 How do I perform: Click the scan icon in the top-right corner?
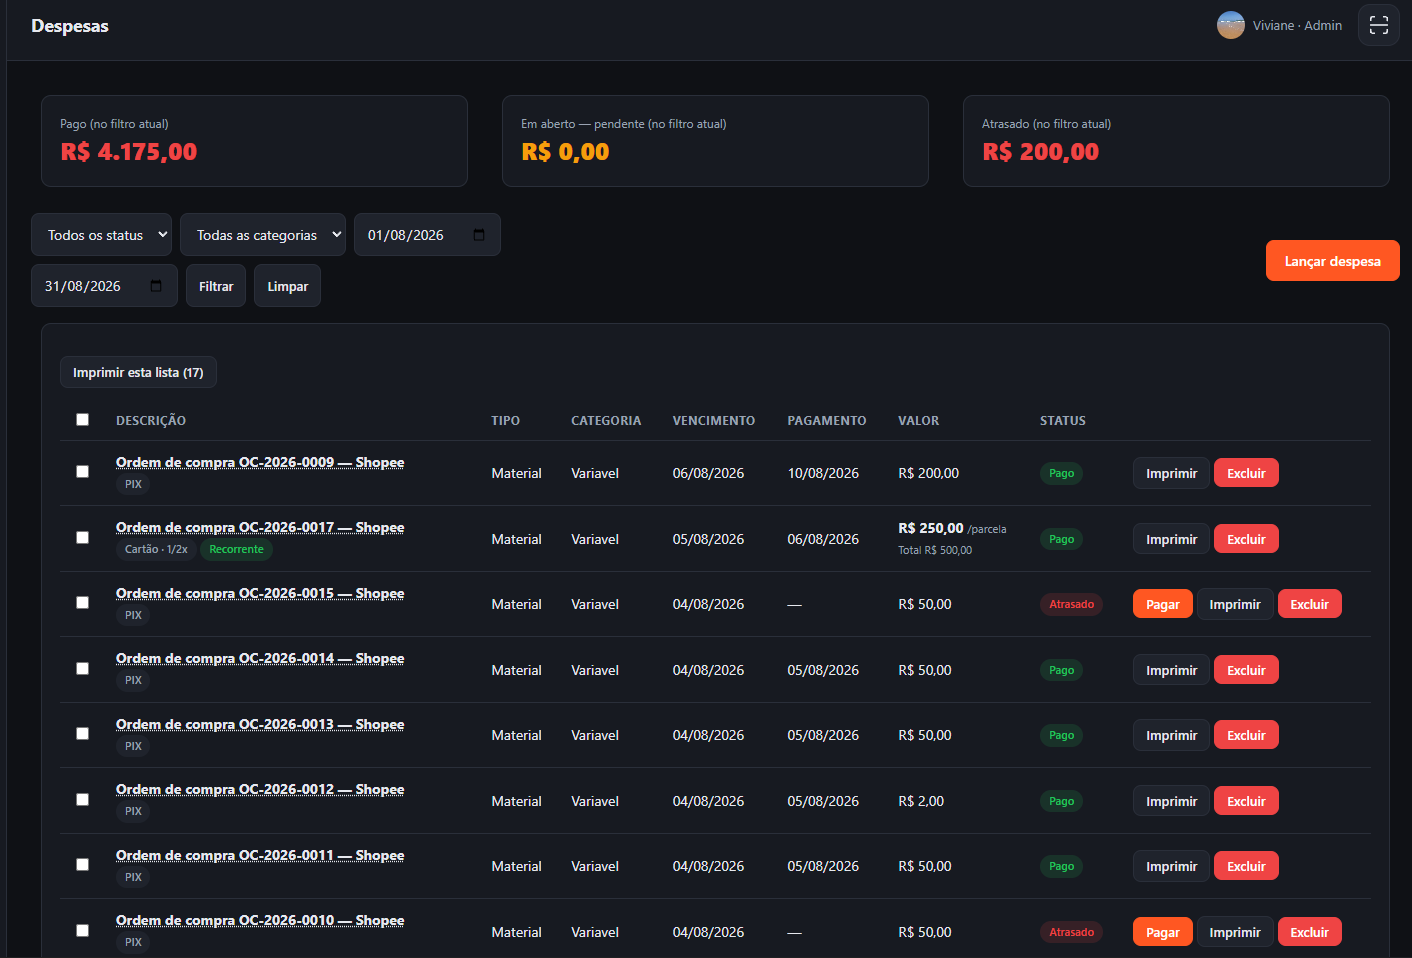(1378, 25)
